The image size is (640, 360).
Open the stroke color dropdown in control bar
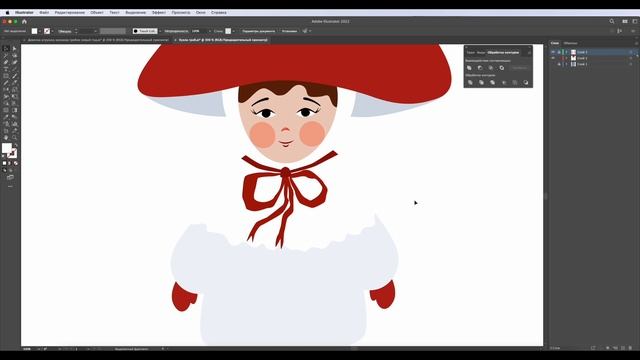(x=52, y=31)
